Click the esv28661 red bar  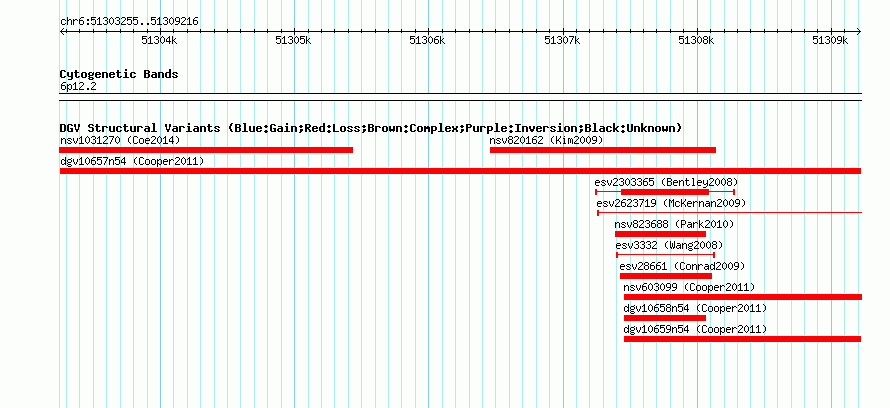666,276
